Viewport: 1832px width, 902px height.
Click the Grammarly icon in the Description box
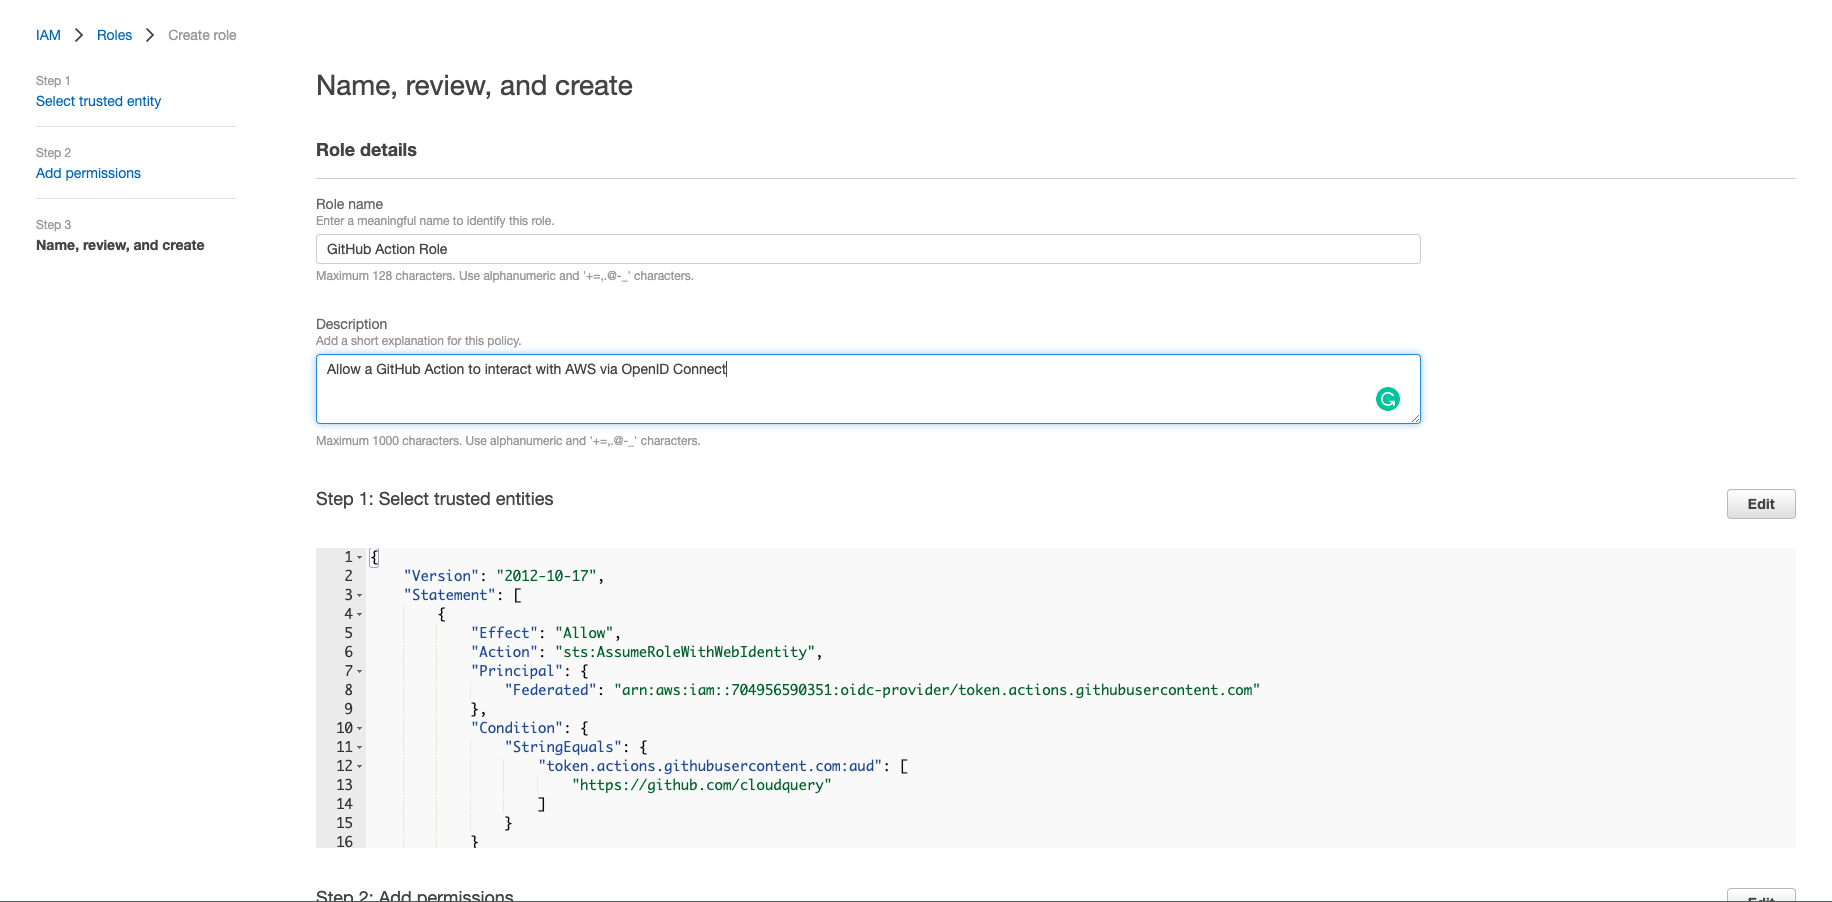(x=1387, y=399)
